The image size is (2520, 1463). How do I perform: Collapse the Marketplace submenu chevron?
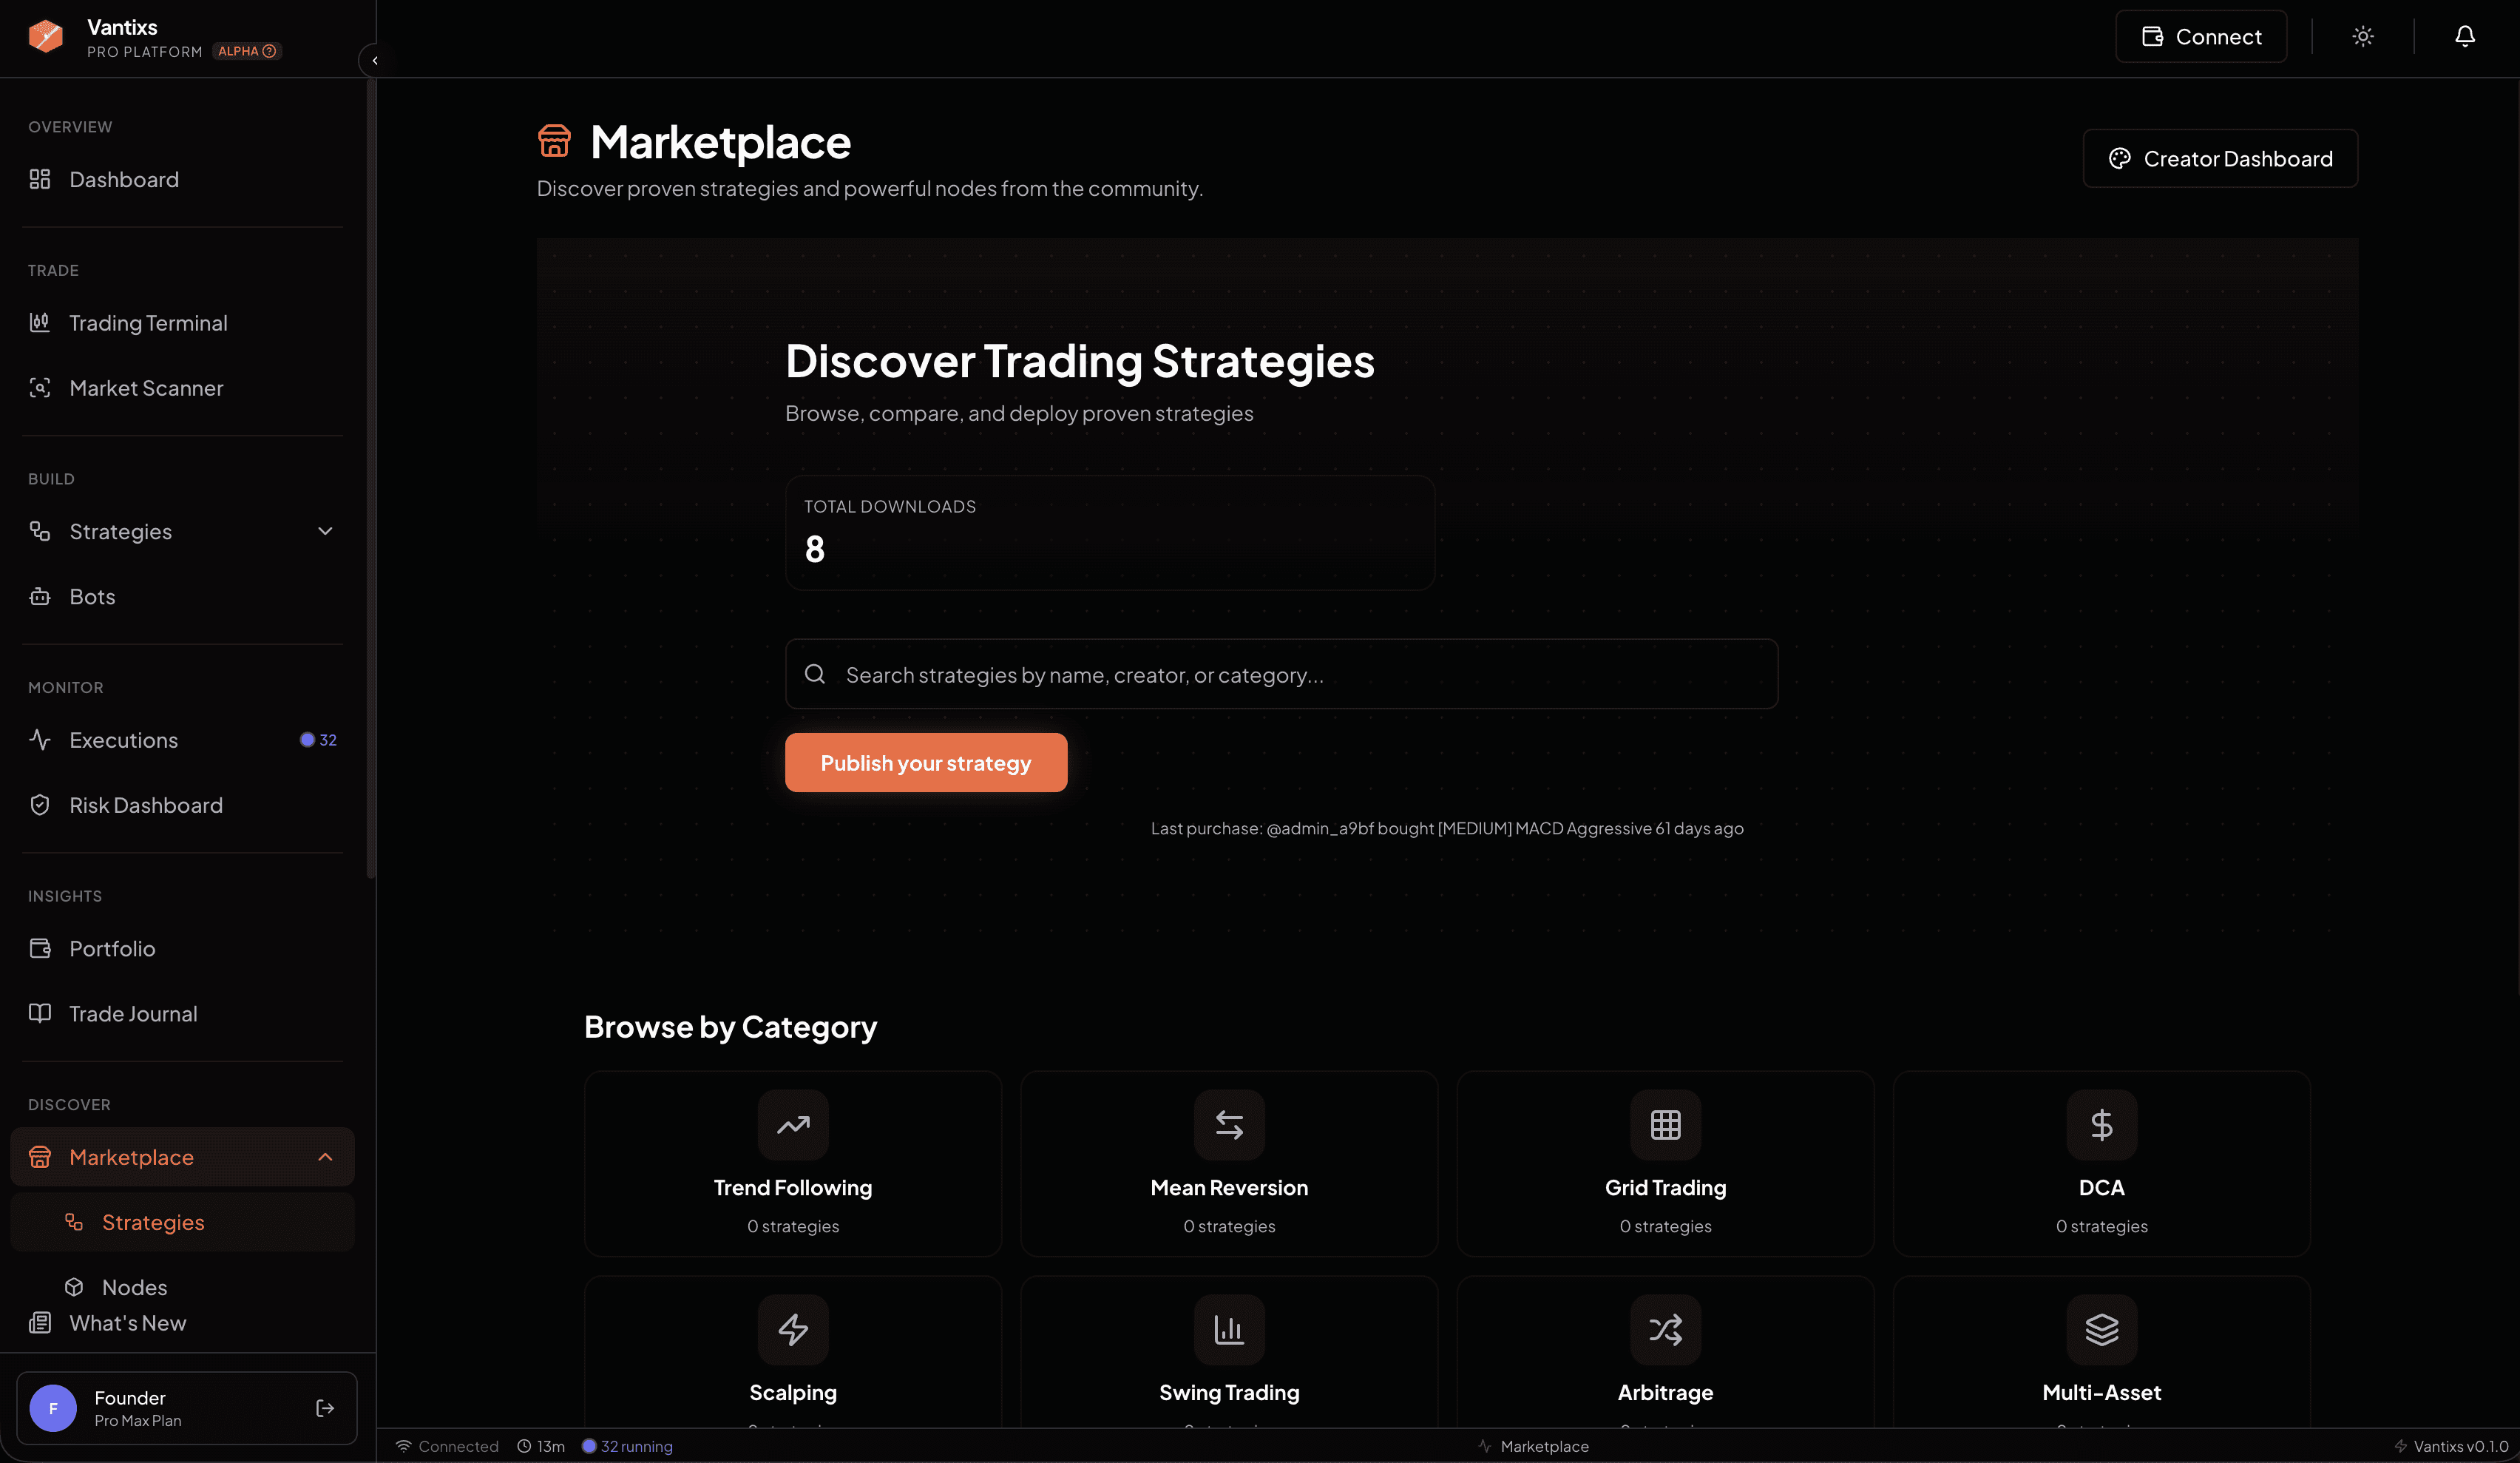click(x=325, y=1157)
